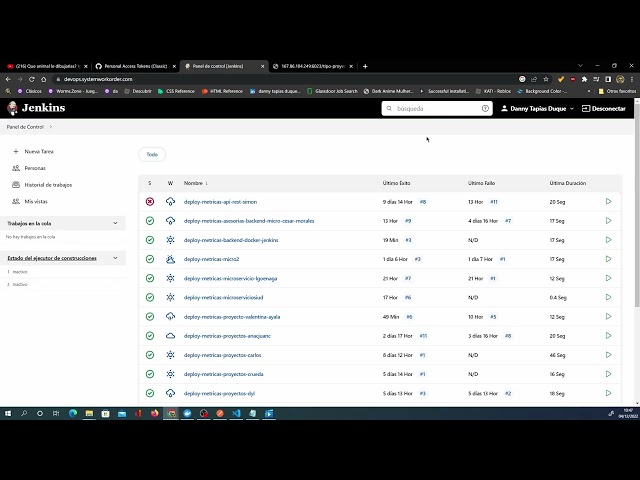The height and width of the screenshot is (480, 640).
Task: Click the Desconectar logout button
Action: (604, 109)
